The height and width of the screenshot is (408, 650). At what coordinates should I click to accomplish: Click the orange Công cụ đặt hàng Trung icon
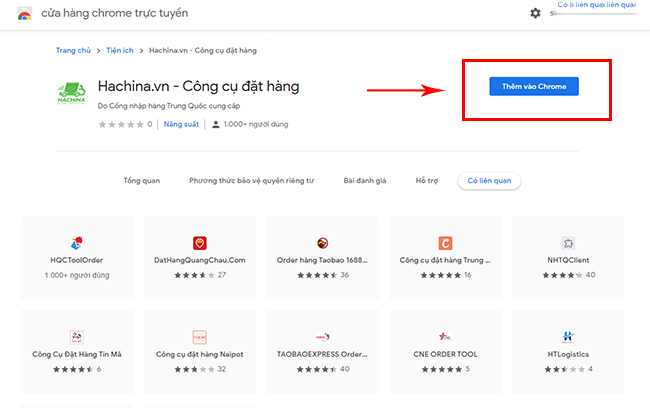pyautogui.click(x=446, y=243)
